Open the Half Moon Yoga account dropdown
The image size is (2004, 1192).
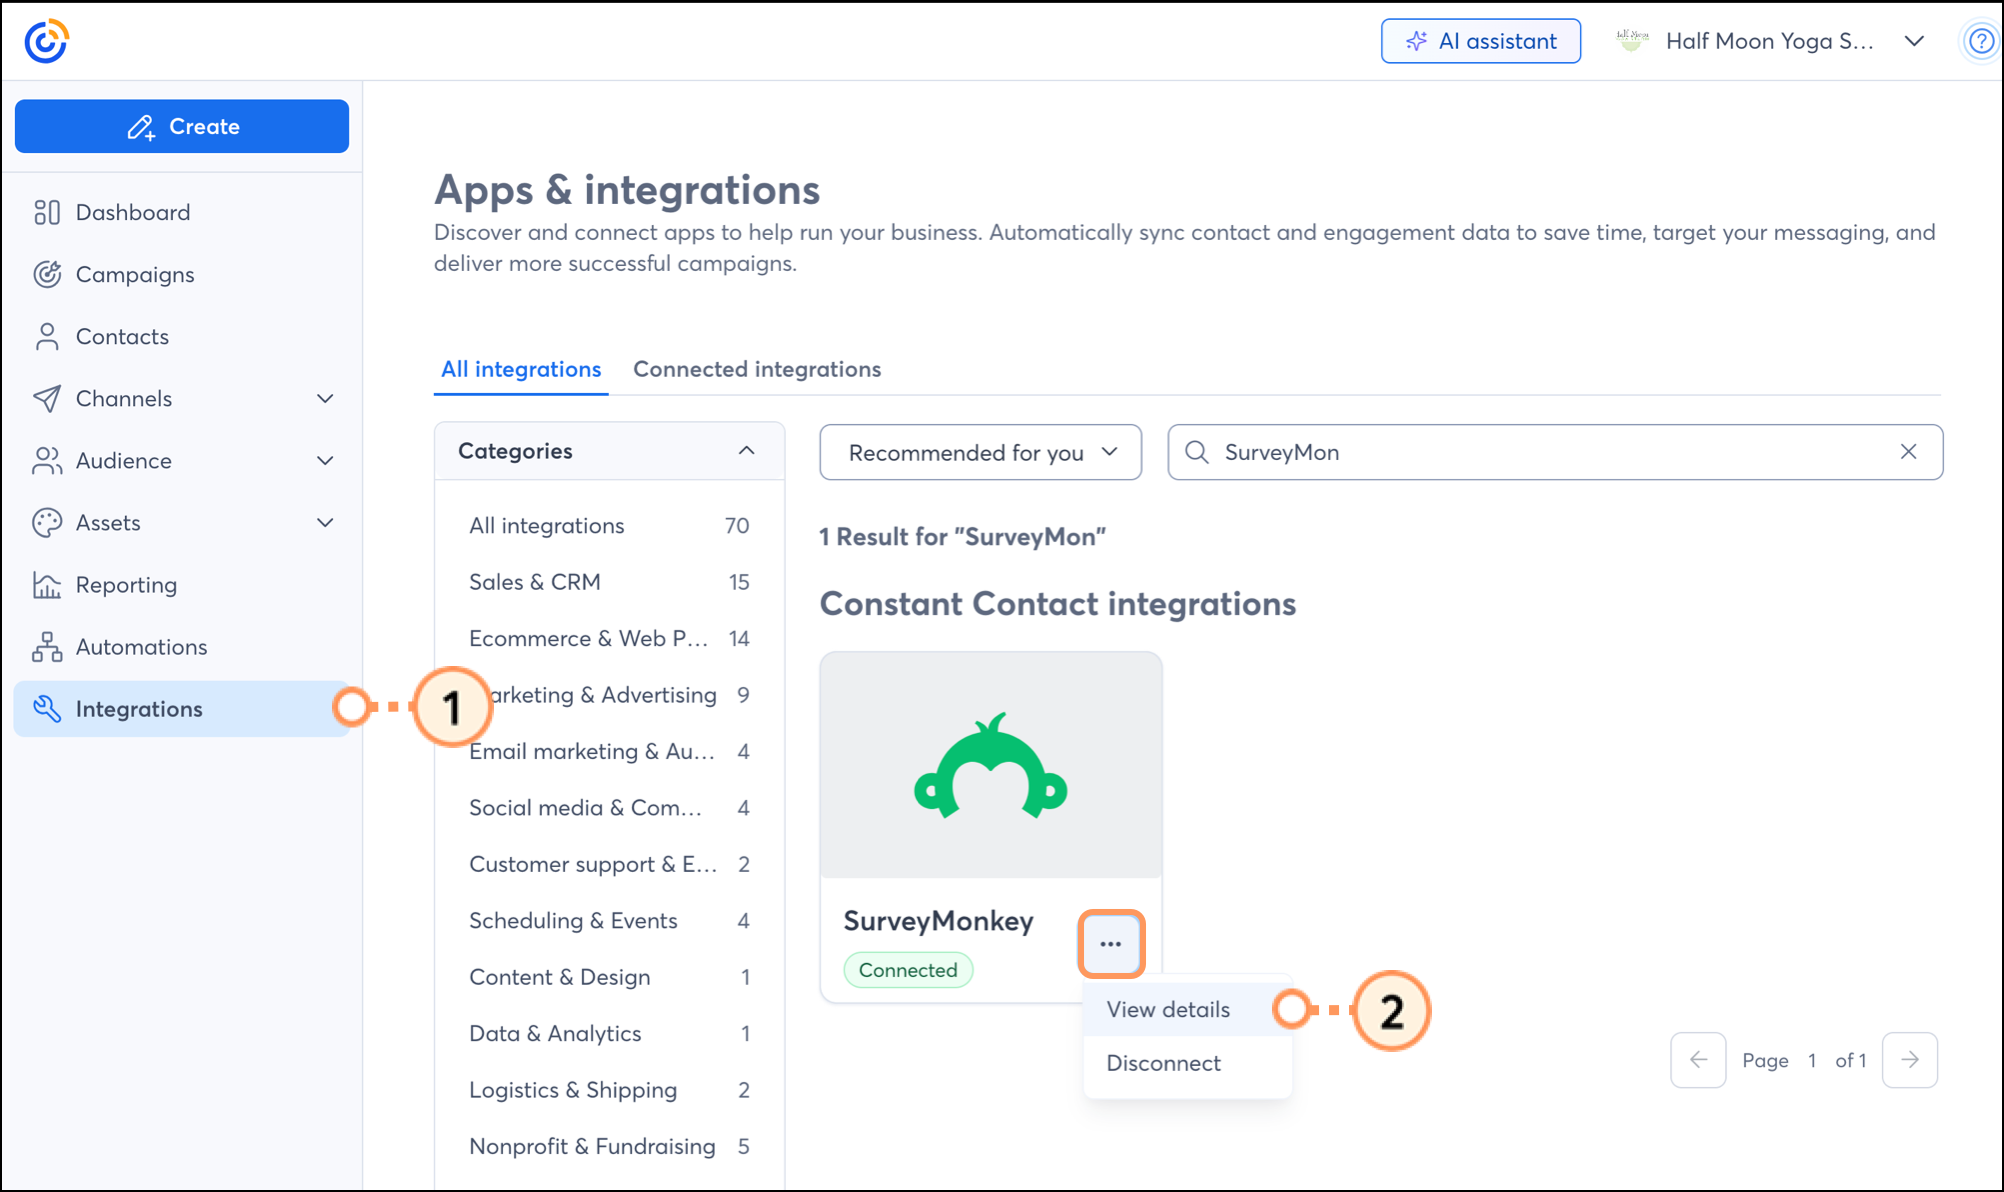(x=1913, y=41)
